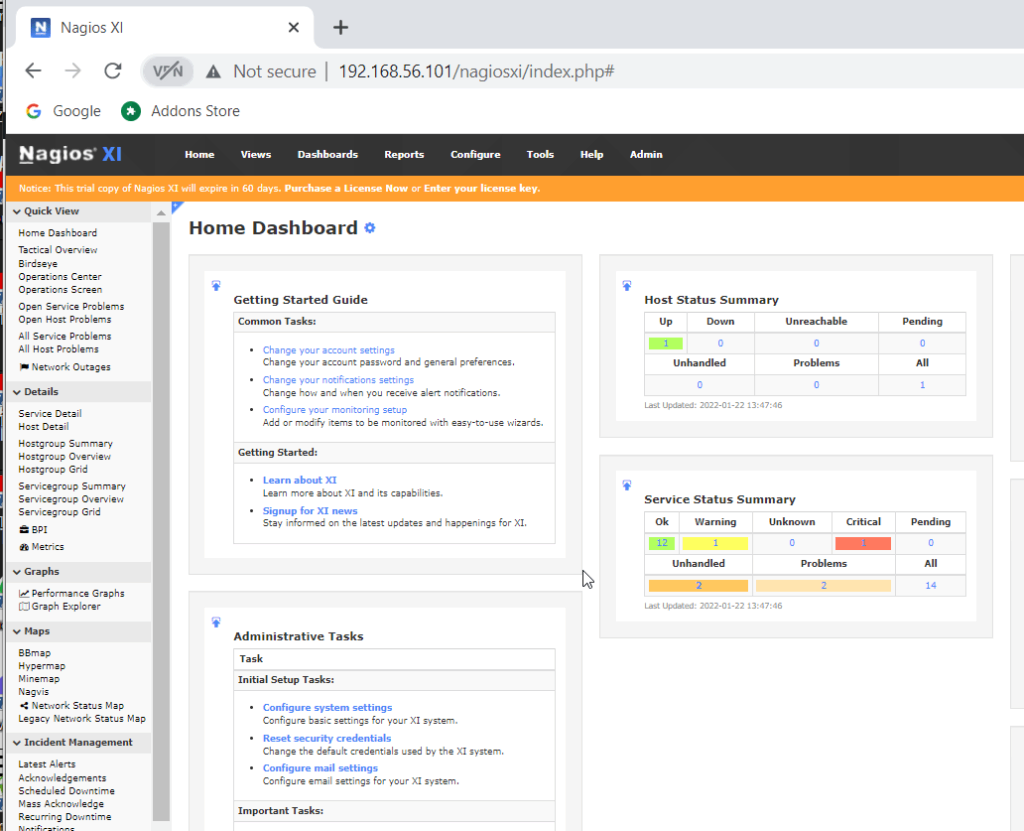The height and width of the screenshot is (831, 1024).
Task: Open Configure system settings link
Action: point(327,708)
